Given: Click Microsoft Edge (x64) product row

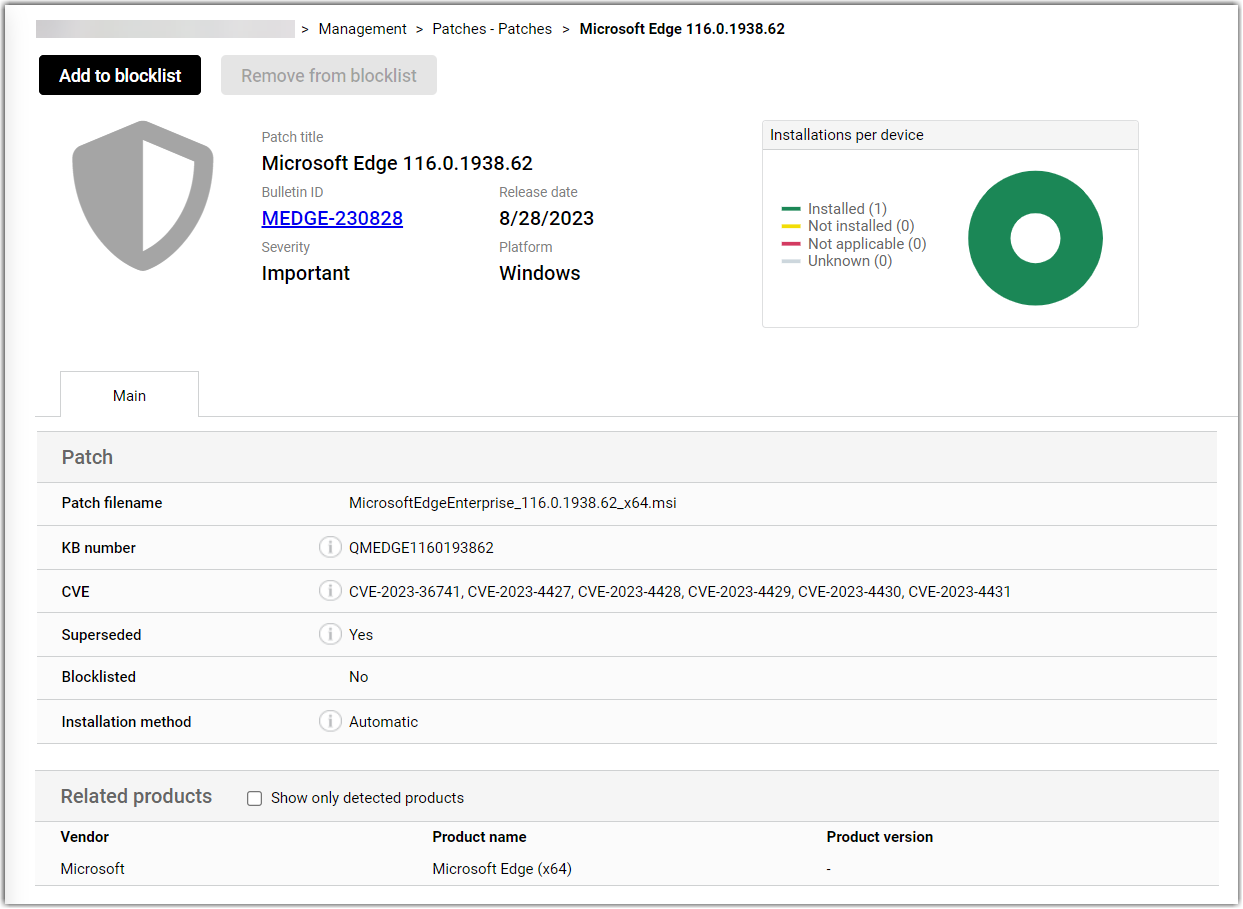Looking at the screenshot, I should click(627, 869).
